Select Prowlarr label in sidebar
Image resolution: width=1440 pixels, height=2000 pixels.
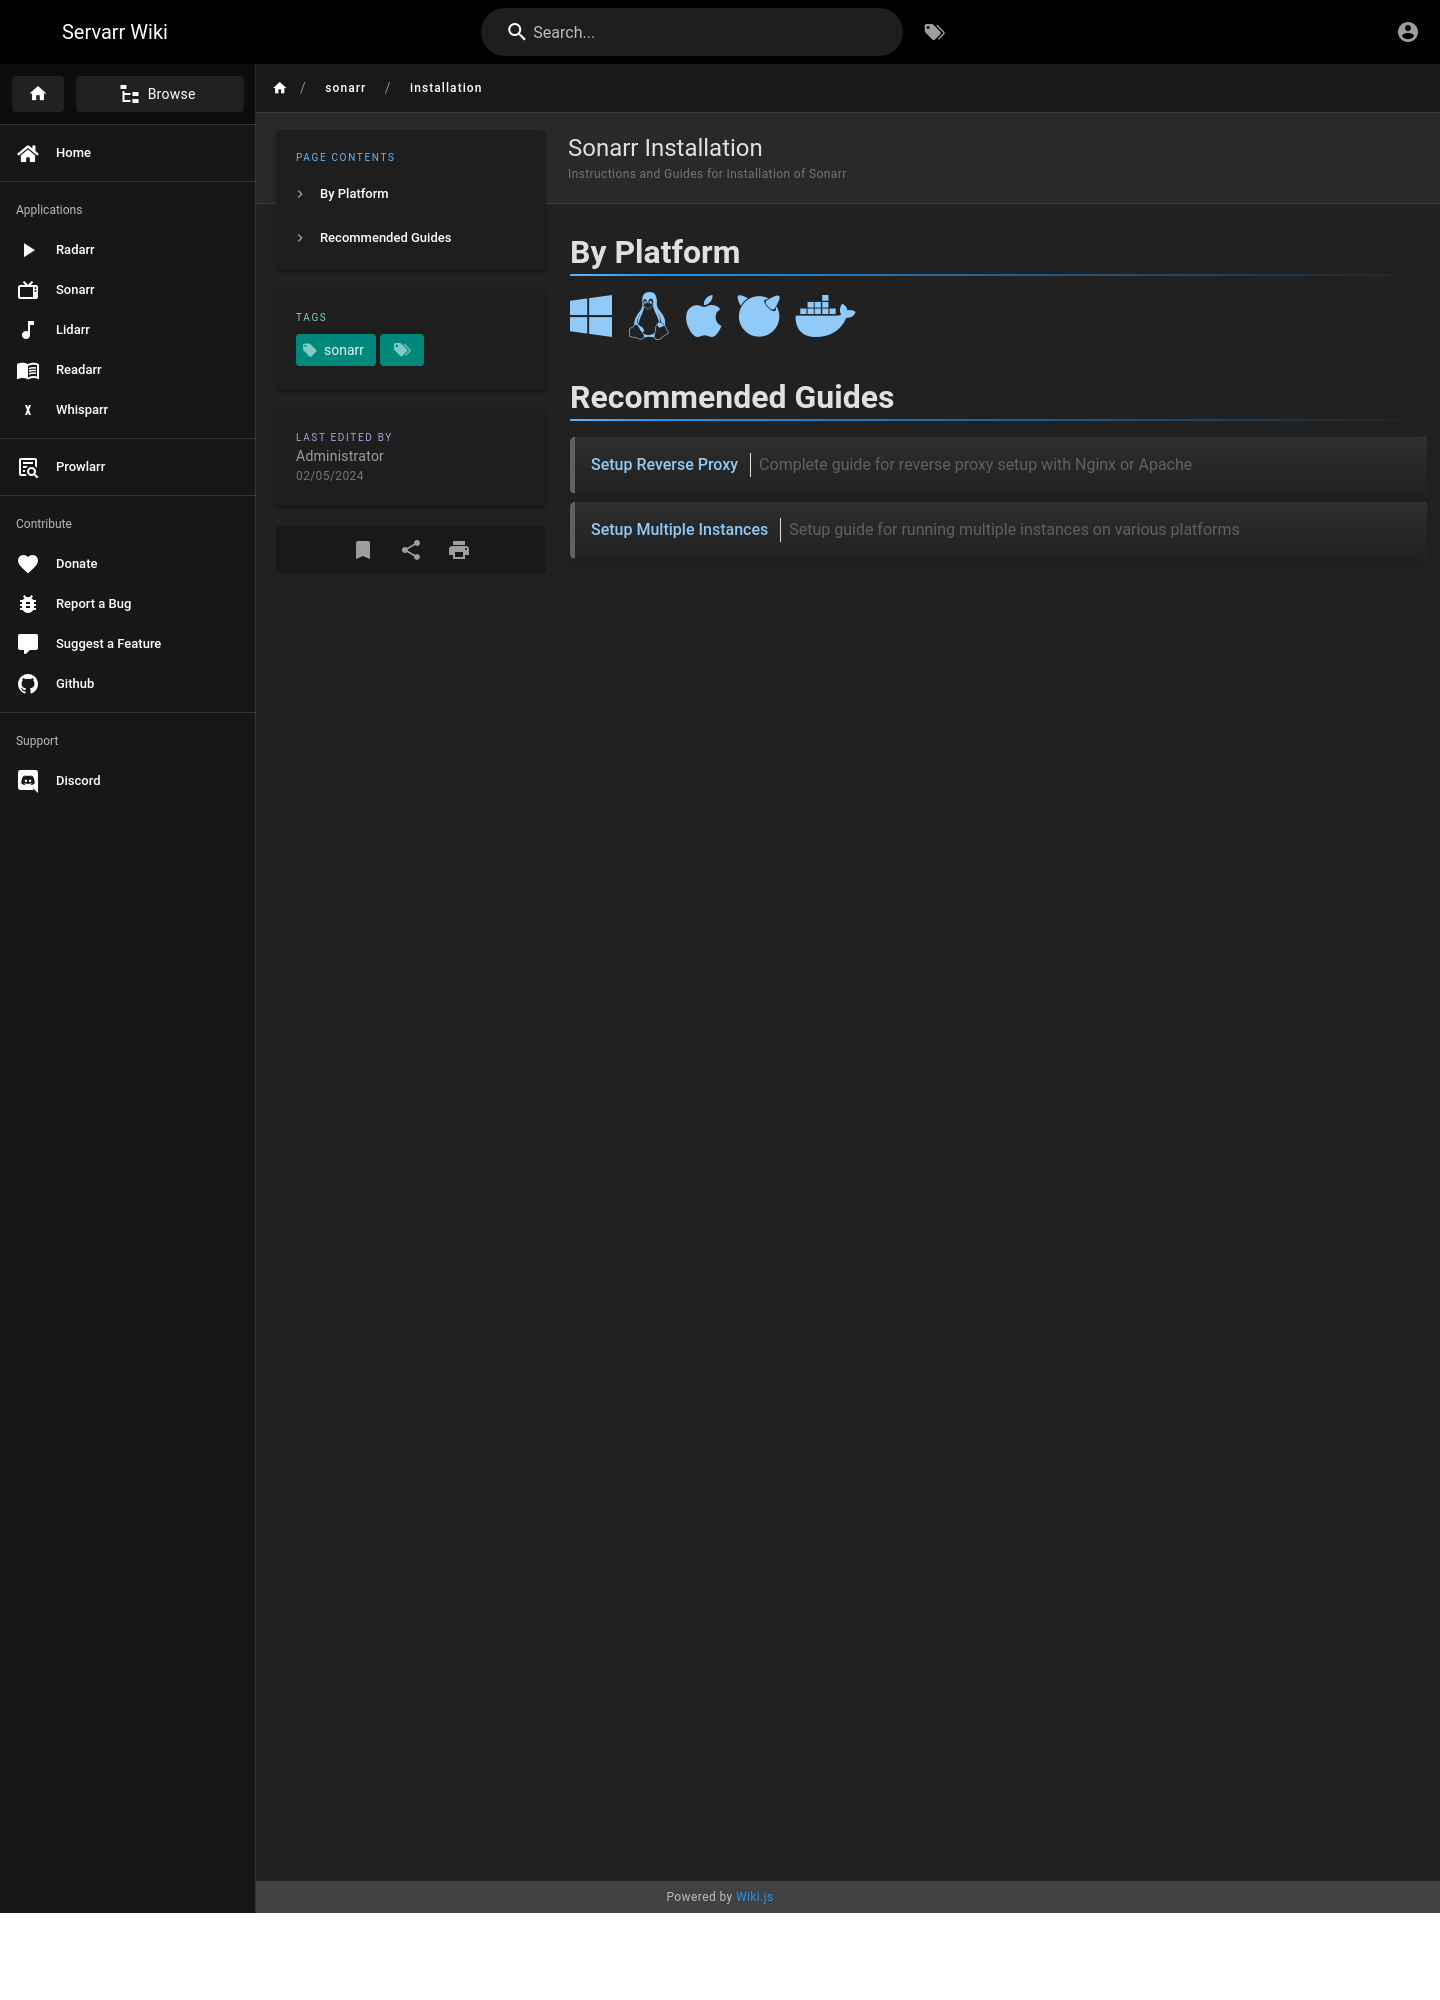pyautogui.click(x=80, y=467)
